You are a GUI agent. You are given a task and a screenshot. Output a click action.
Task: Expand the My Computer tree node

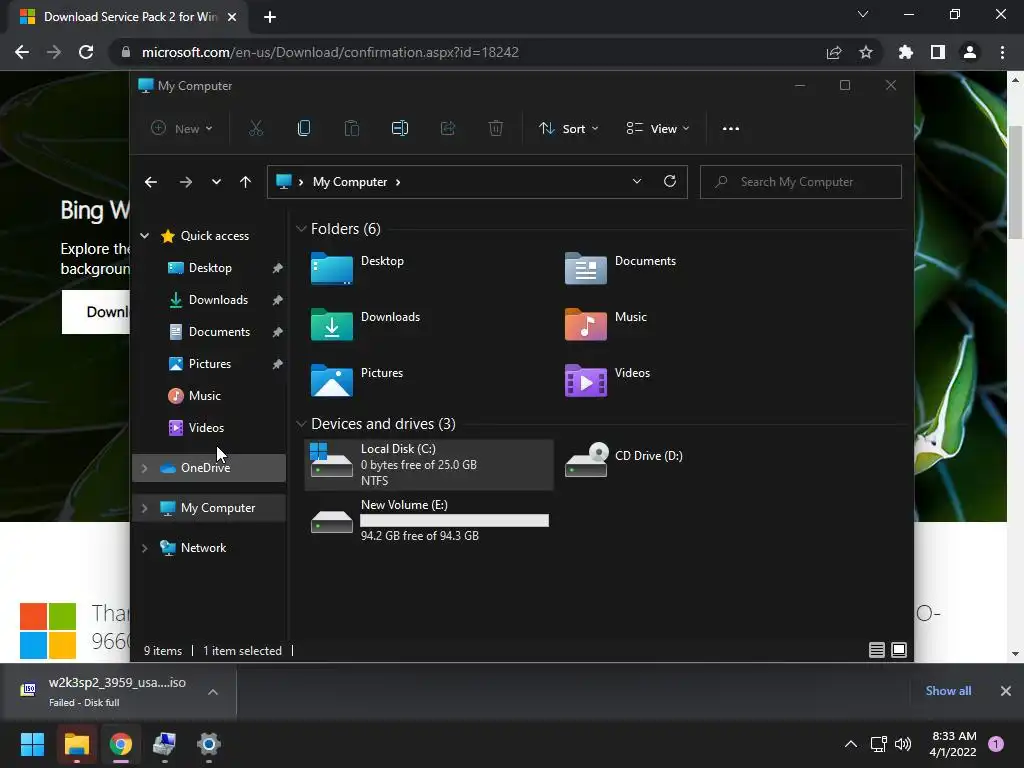coord(144,508)
